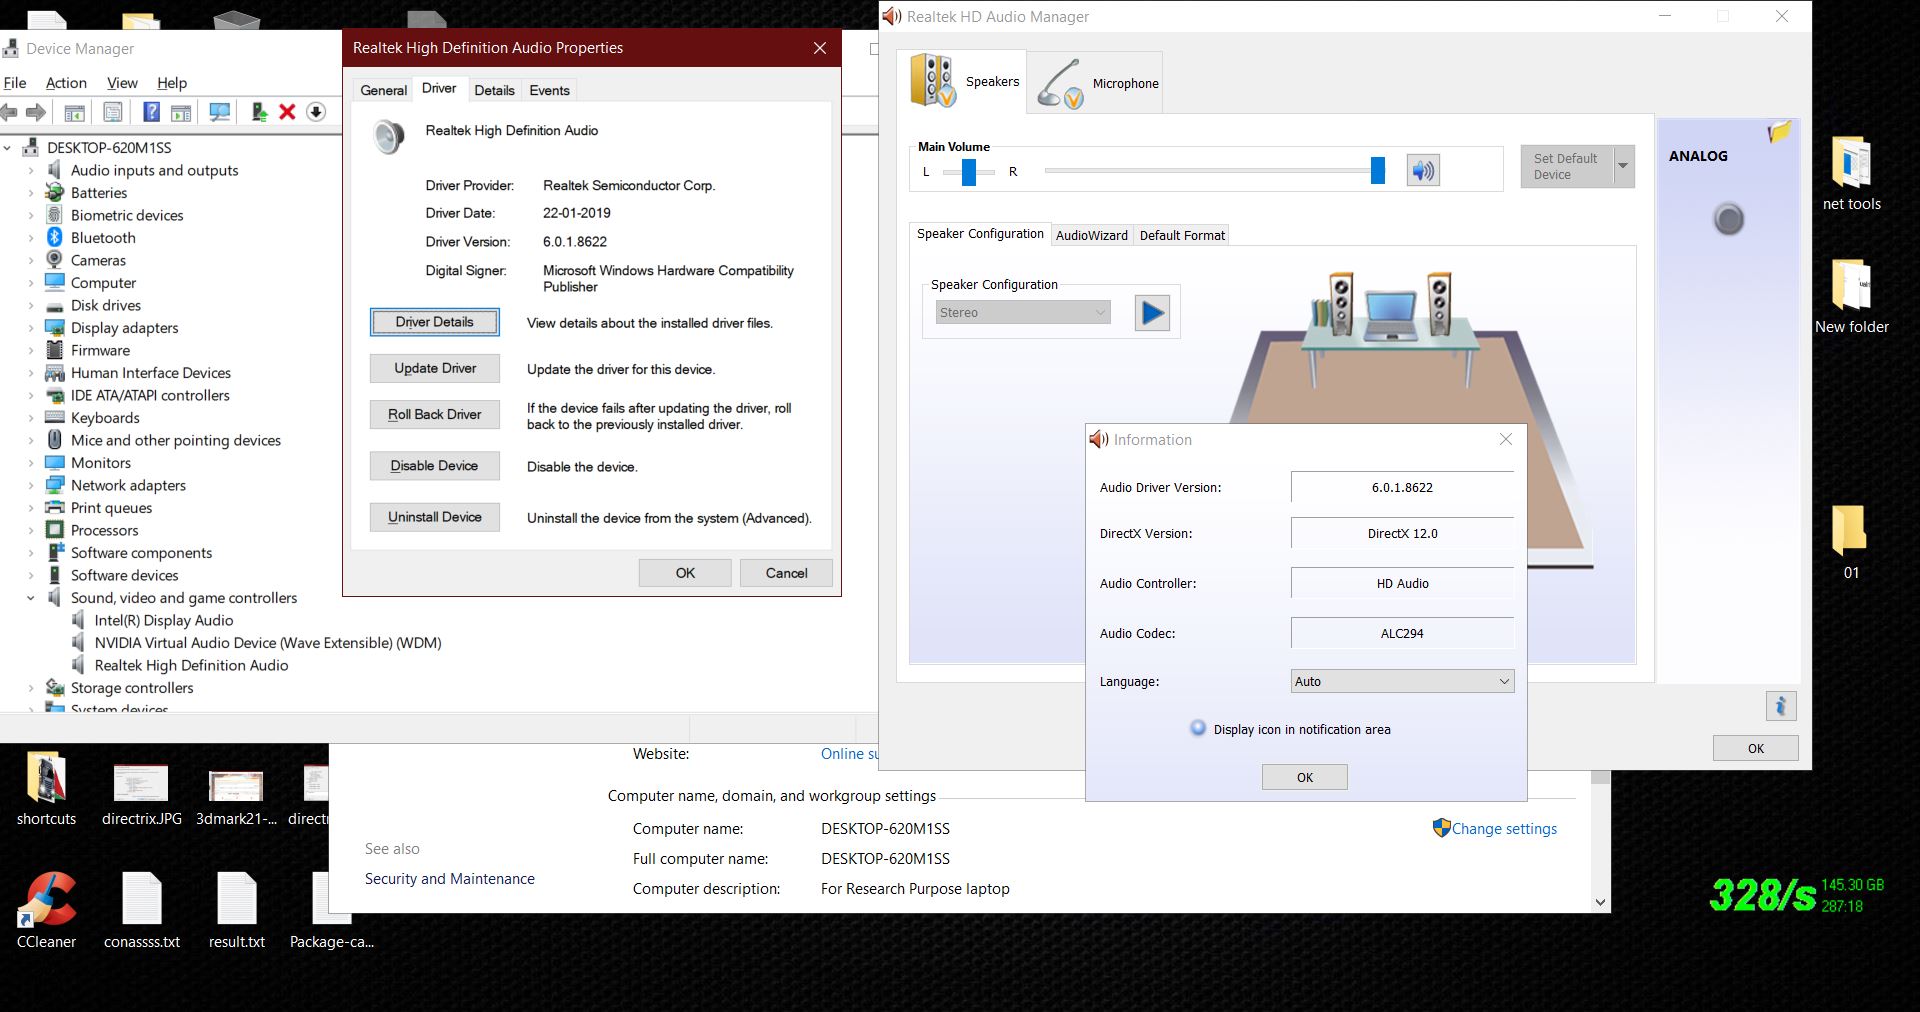Select the Speakers device icon in Realtek manager

(933, 82)
